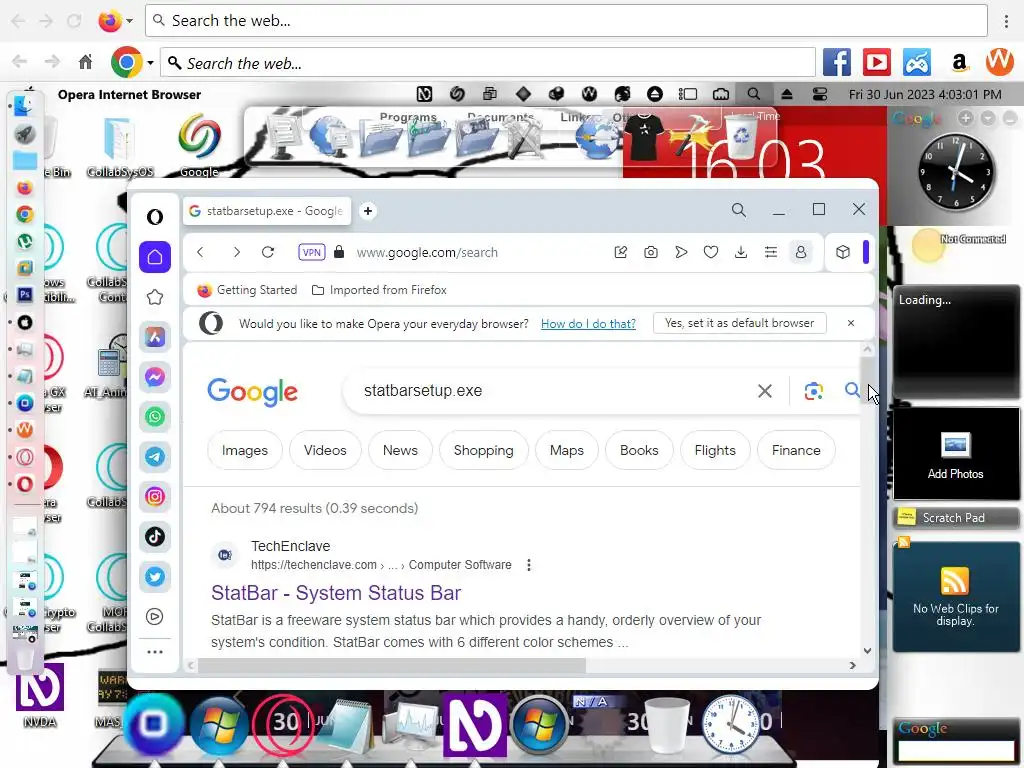Reload the Google search page
Viewport: 1024px width, 768px height.
click(x=268, y=252)
